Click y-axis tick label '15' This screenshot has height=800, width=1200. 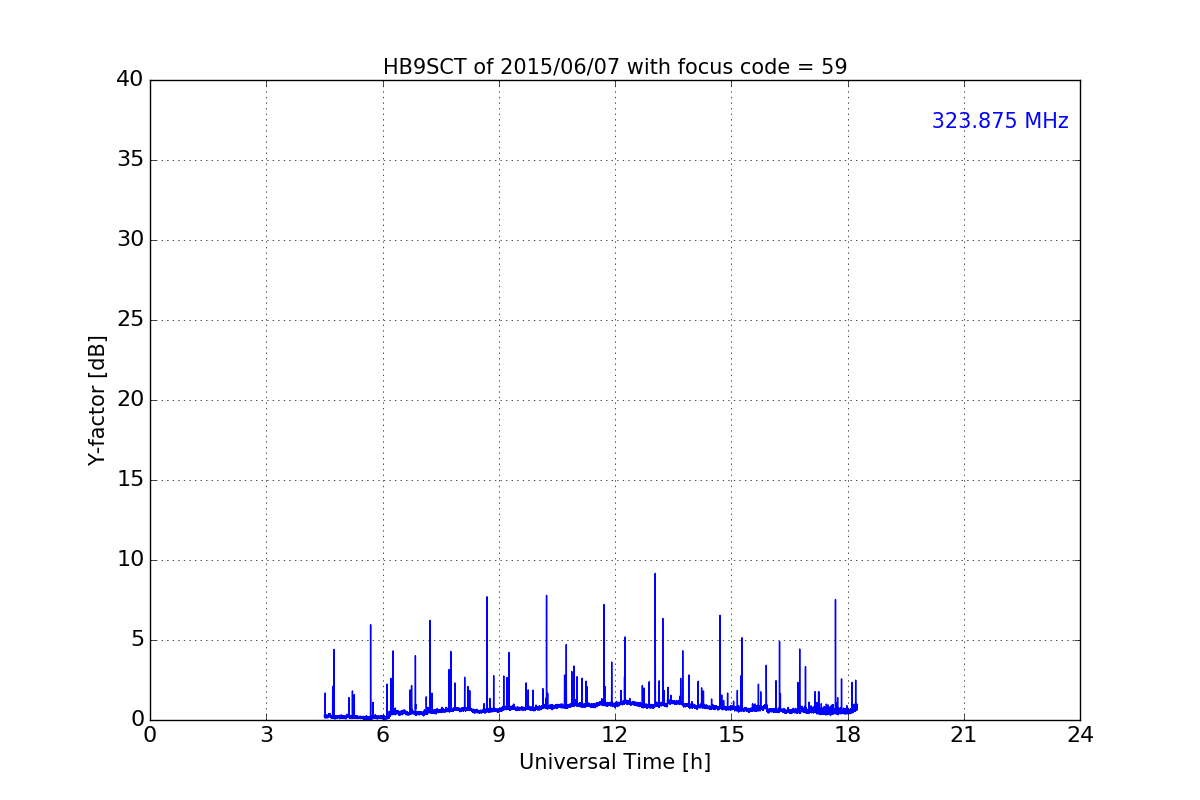tap(130, 480)
